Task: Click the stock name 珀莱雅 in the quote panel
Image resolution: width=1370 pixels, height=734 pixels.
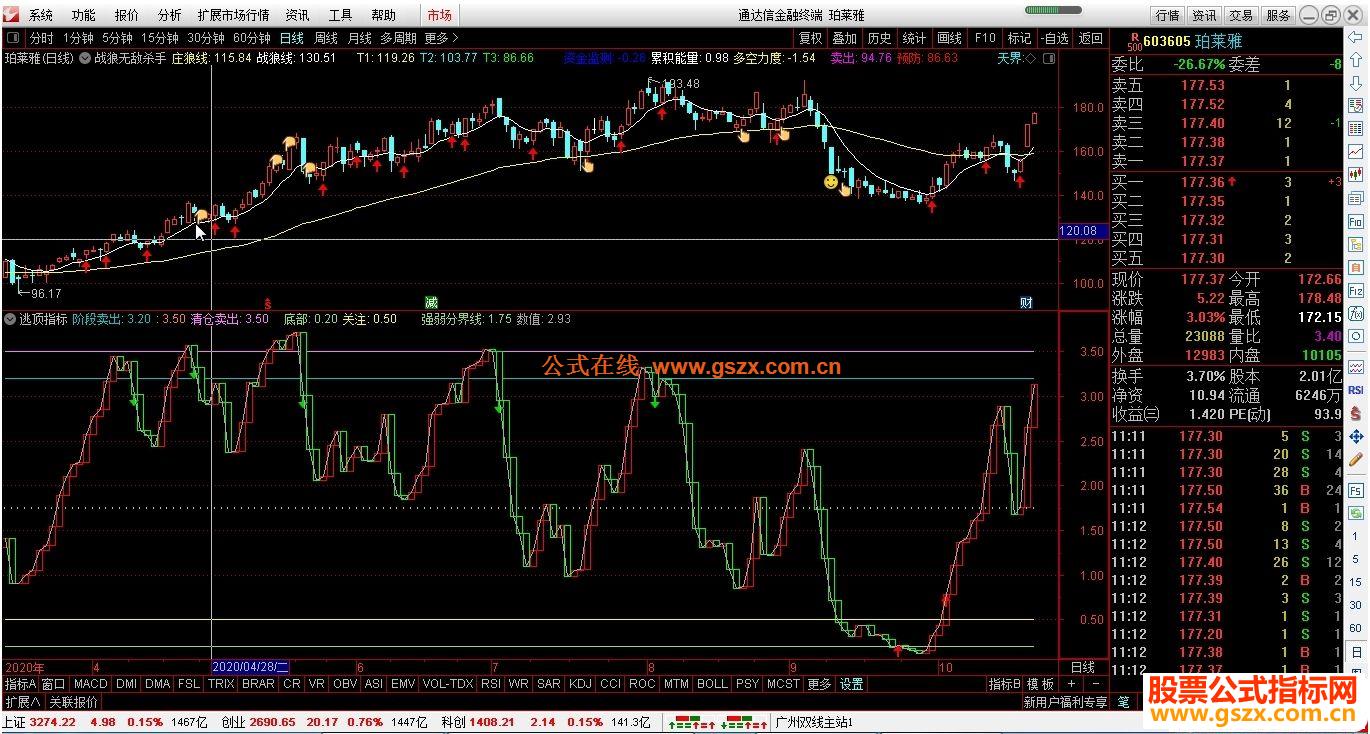Action: click(1218, 40)
